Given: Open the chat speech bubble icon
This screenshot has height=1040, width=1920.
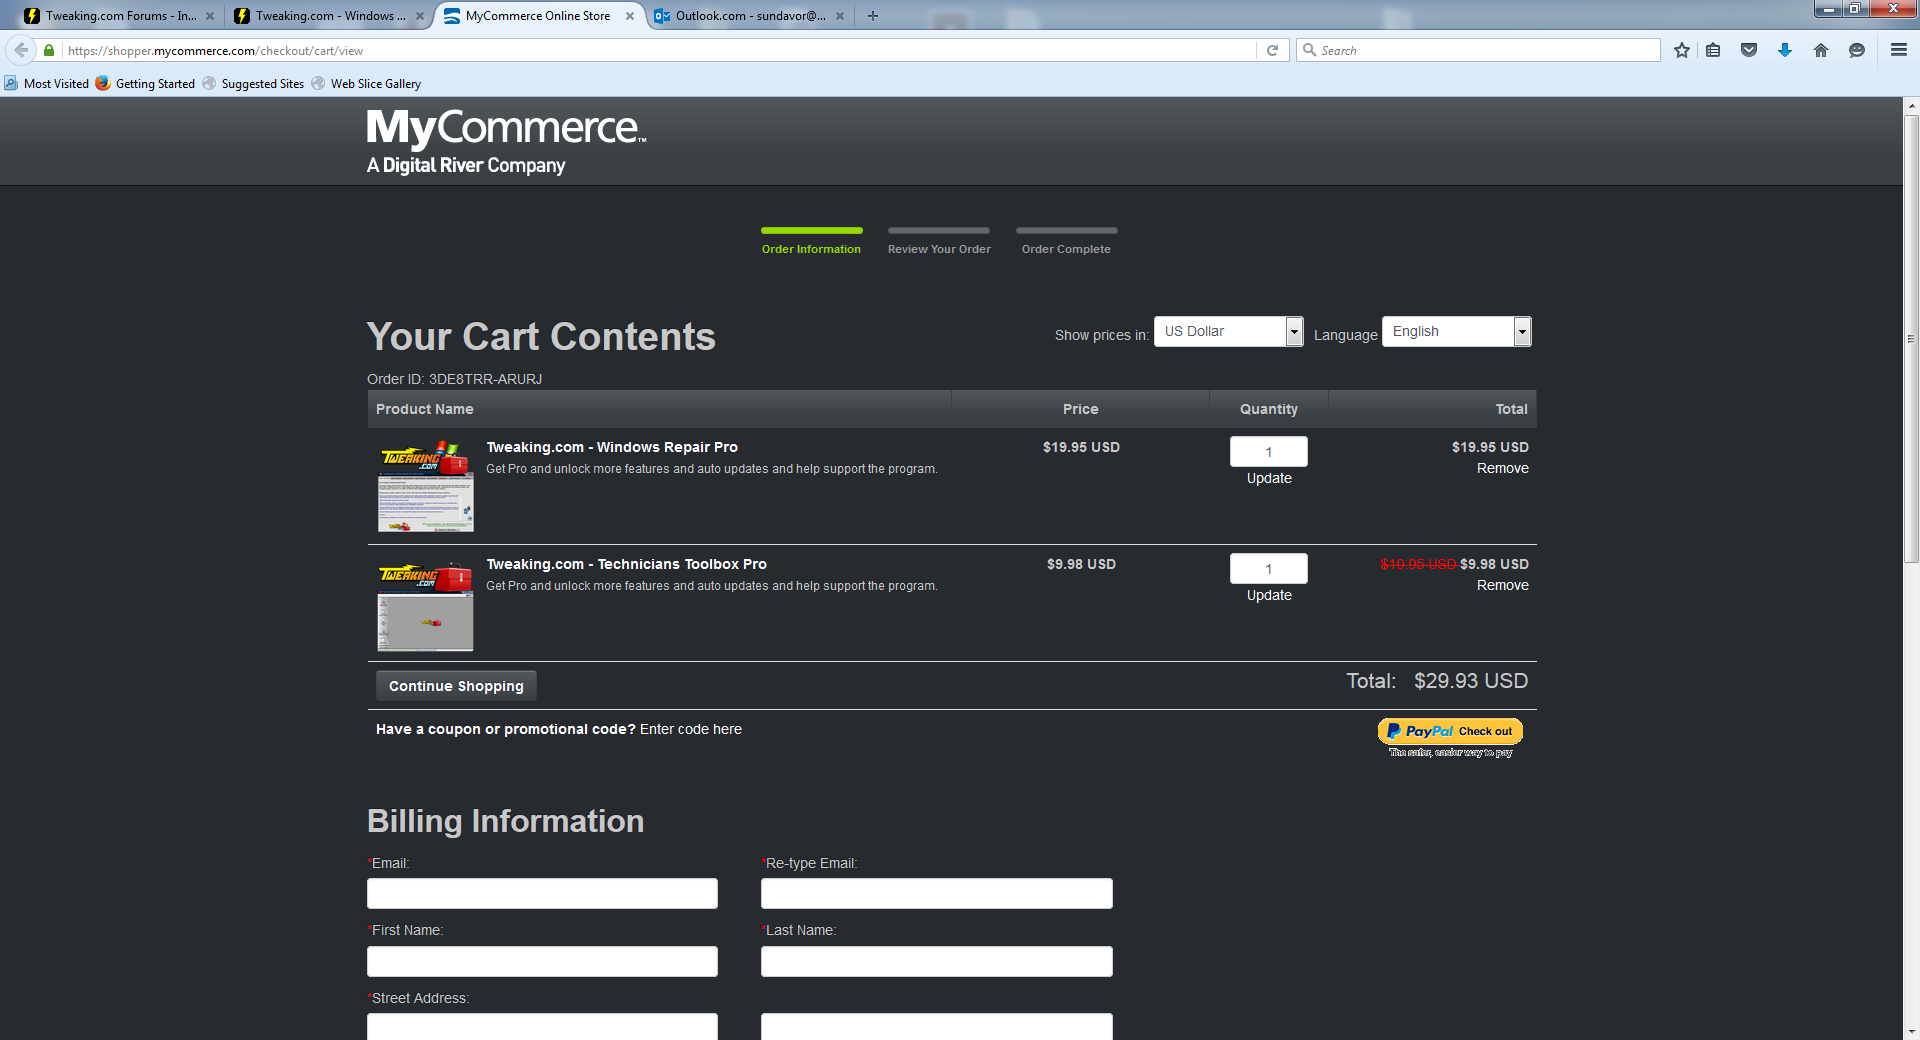Looking at the screenshot, I should pyautogui.click(x=1857, y=50).
